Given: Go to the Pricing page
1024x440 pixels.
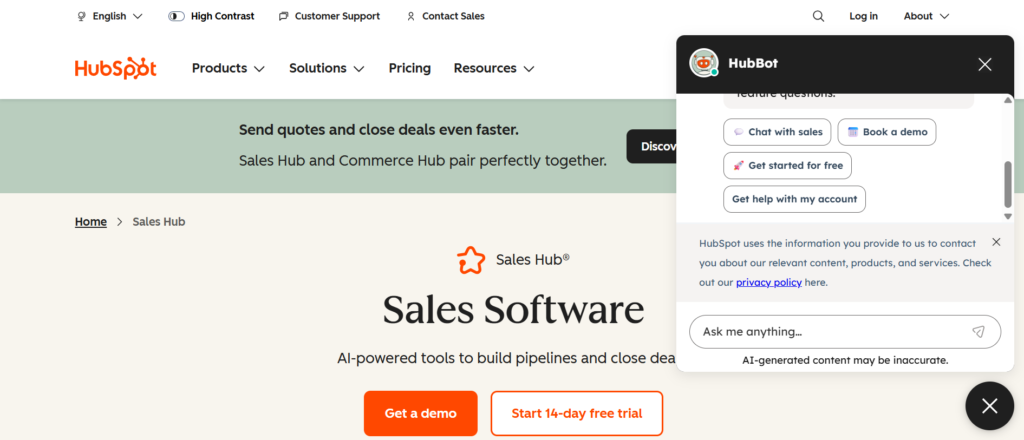Looking at the screenshot, I should tap(410, 68).
